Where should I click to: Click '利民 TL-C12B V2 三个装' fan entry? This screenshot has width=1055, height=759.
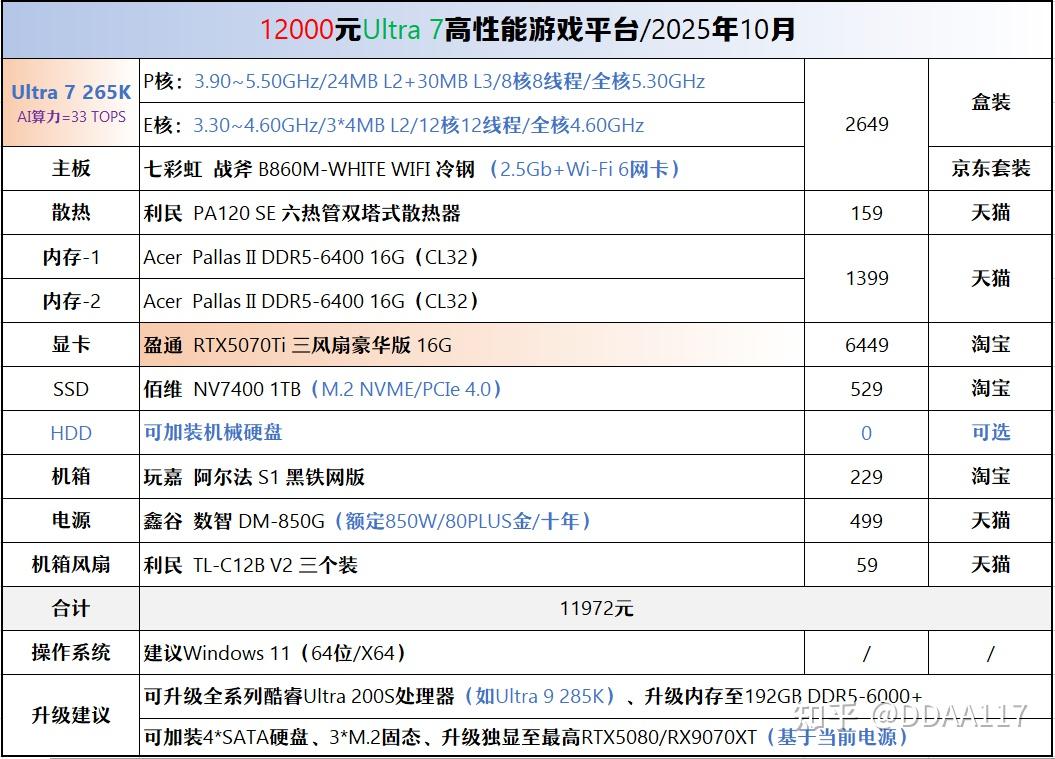click(250, 565)
